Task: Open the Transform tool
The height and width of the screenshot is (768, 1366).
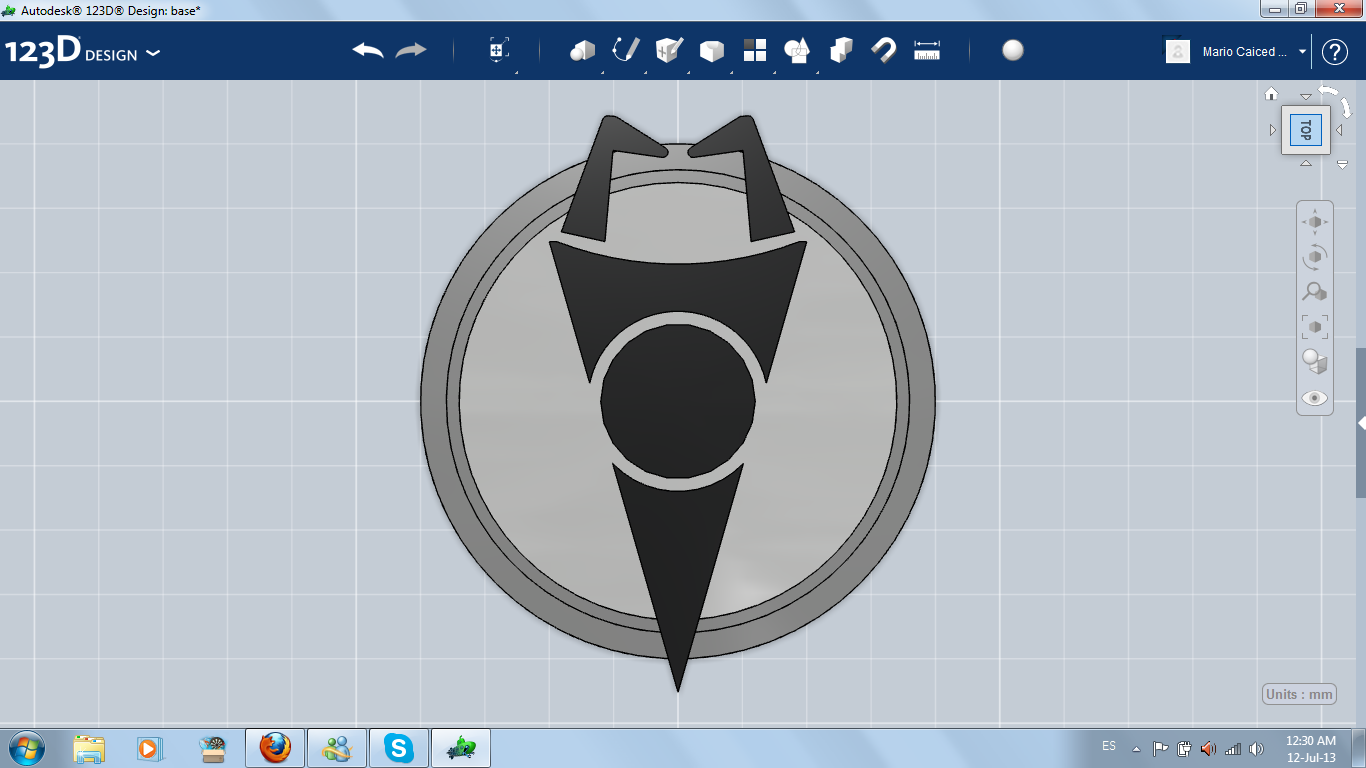Action: [x=499, y=50]
